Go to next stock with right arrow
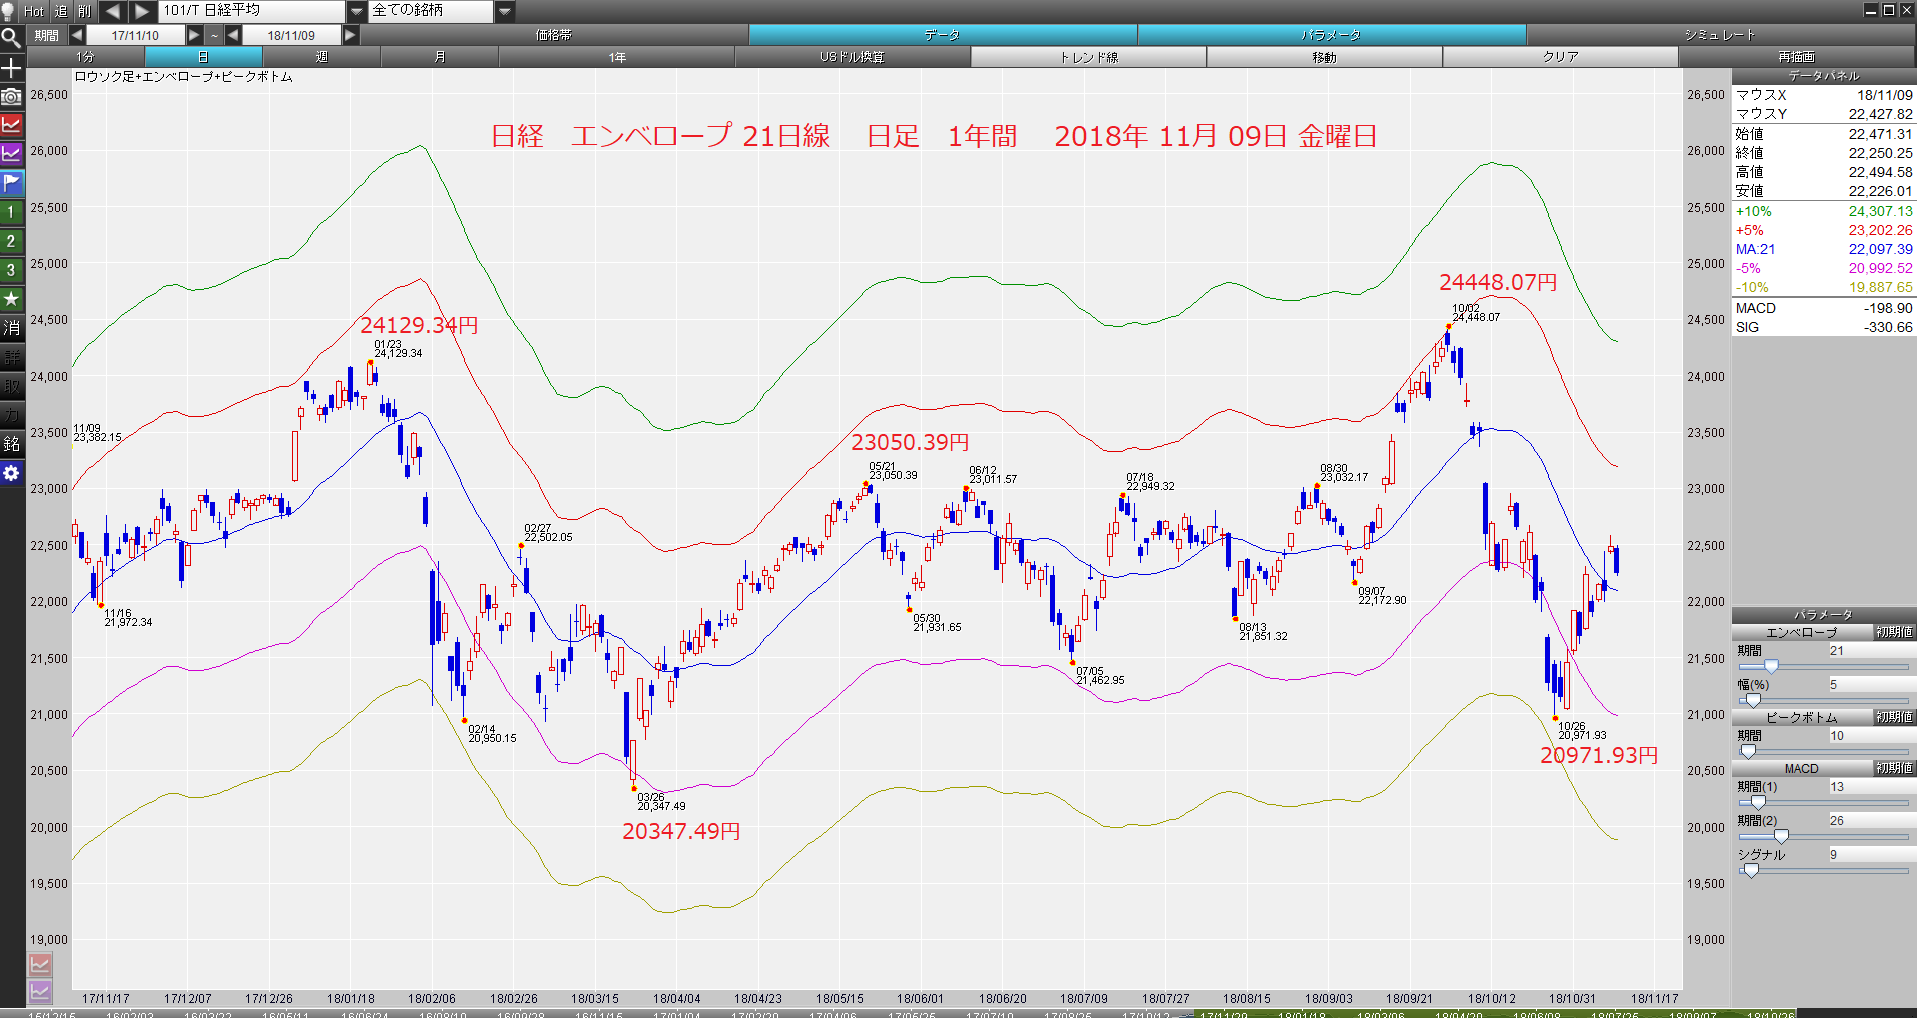Screen dimensions: 1917x1018 142,11
